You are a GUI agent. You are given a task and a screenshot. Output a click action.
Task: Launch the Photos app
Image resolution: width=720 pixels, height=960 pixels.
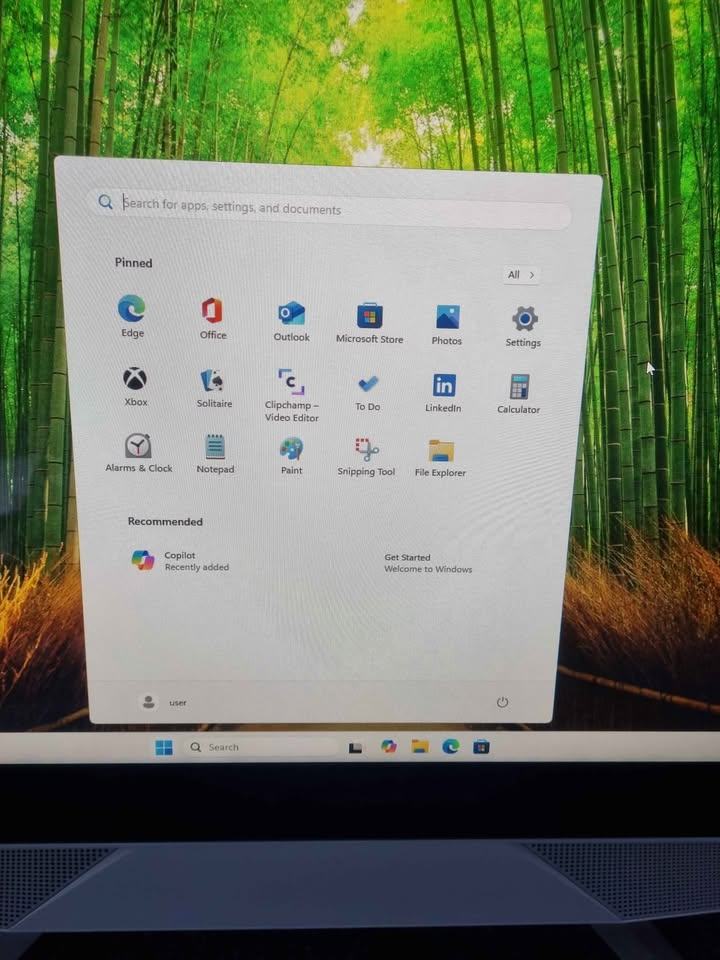447,325
